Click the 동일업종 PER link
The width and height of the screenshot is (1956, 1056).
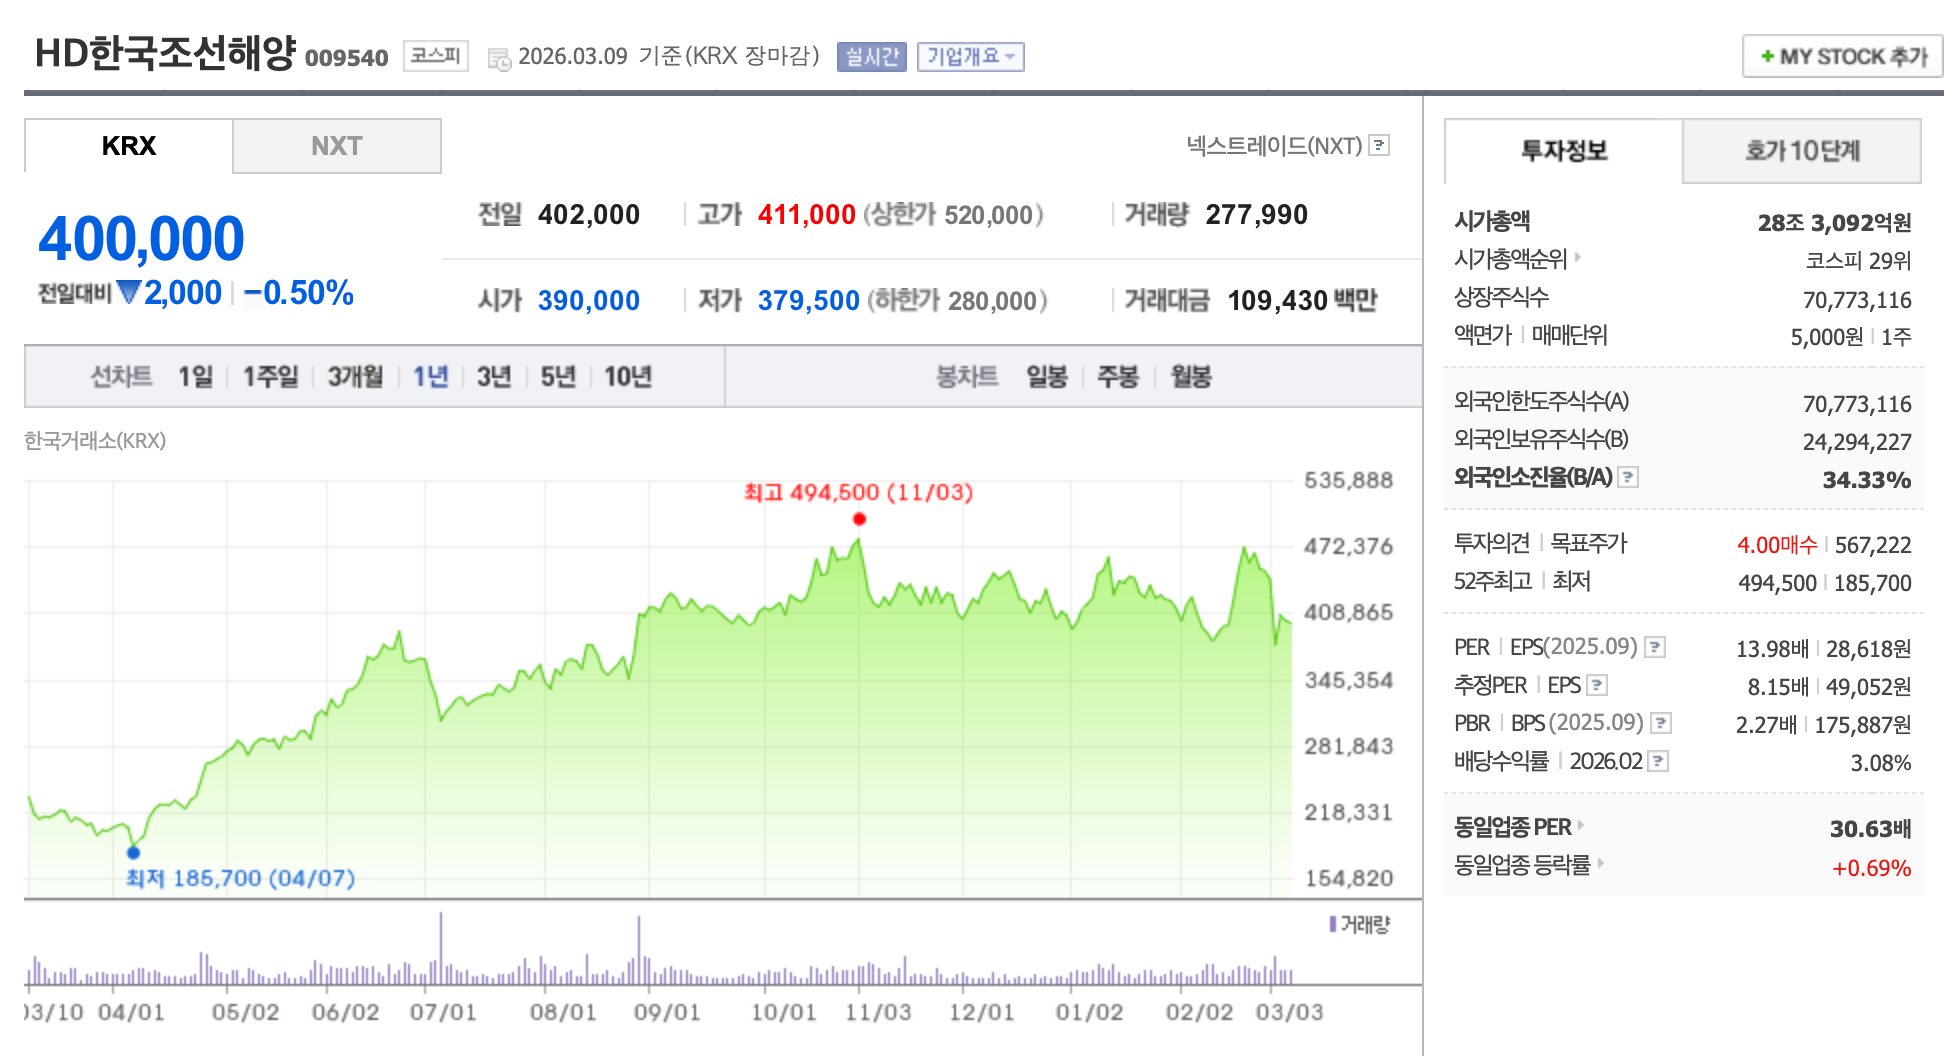click(1513, 827)
